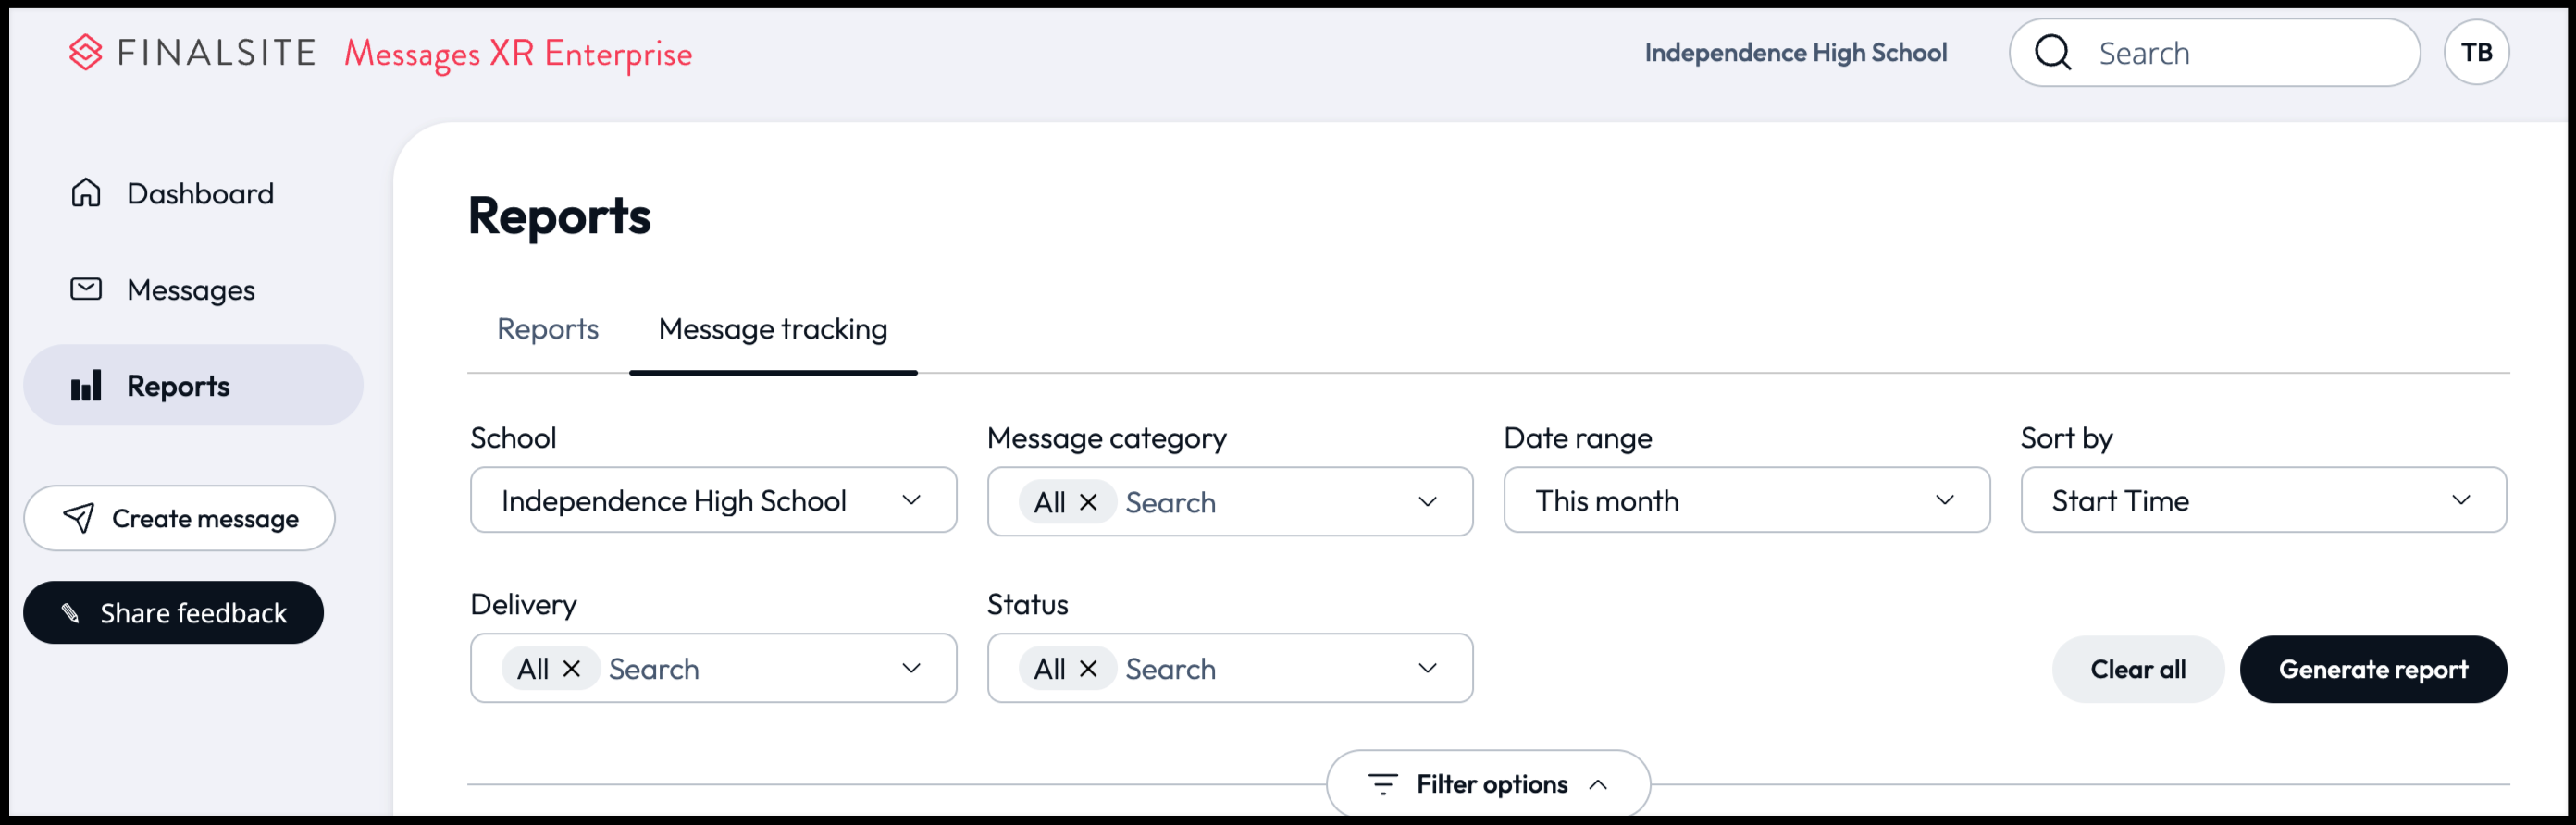Switch to the Message tracking tab
Image resolution: width=2576 pixels, height=825 pixels.
772,329
